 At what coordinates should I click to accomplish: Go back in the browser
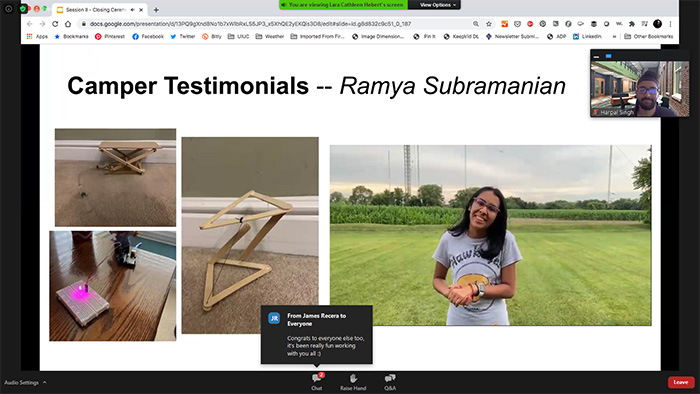coord(30,24)
